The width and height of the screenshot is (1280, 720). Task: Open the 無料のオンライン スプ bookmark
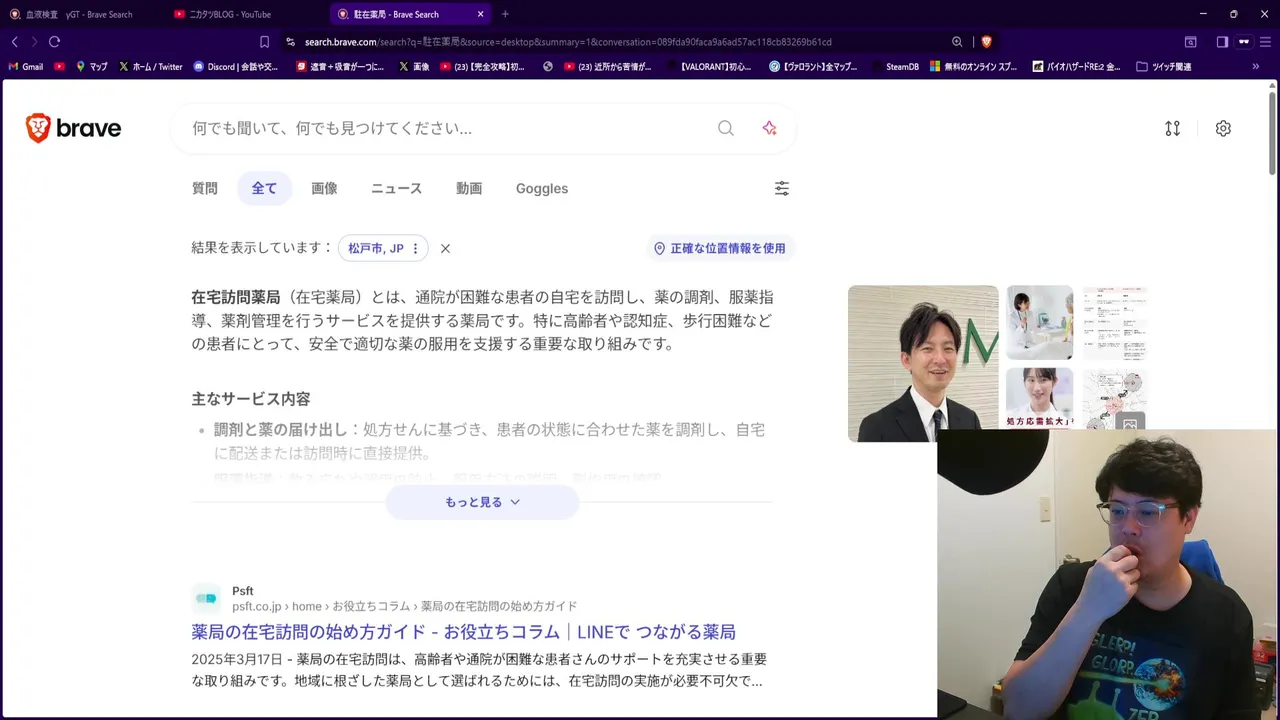[x=974, y=67]
